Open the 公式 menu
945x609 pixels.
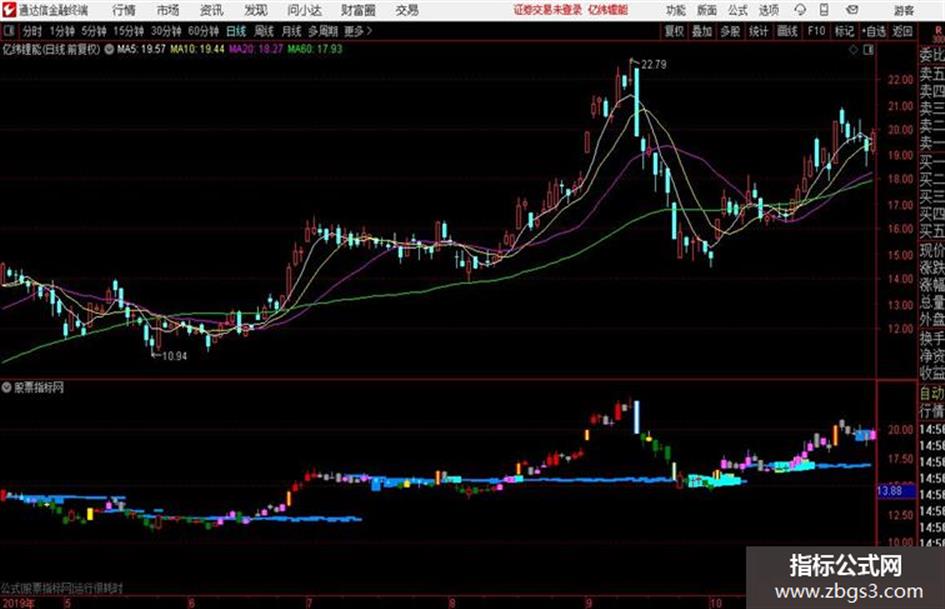(x=738, y=10)
